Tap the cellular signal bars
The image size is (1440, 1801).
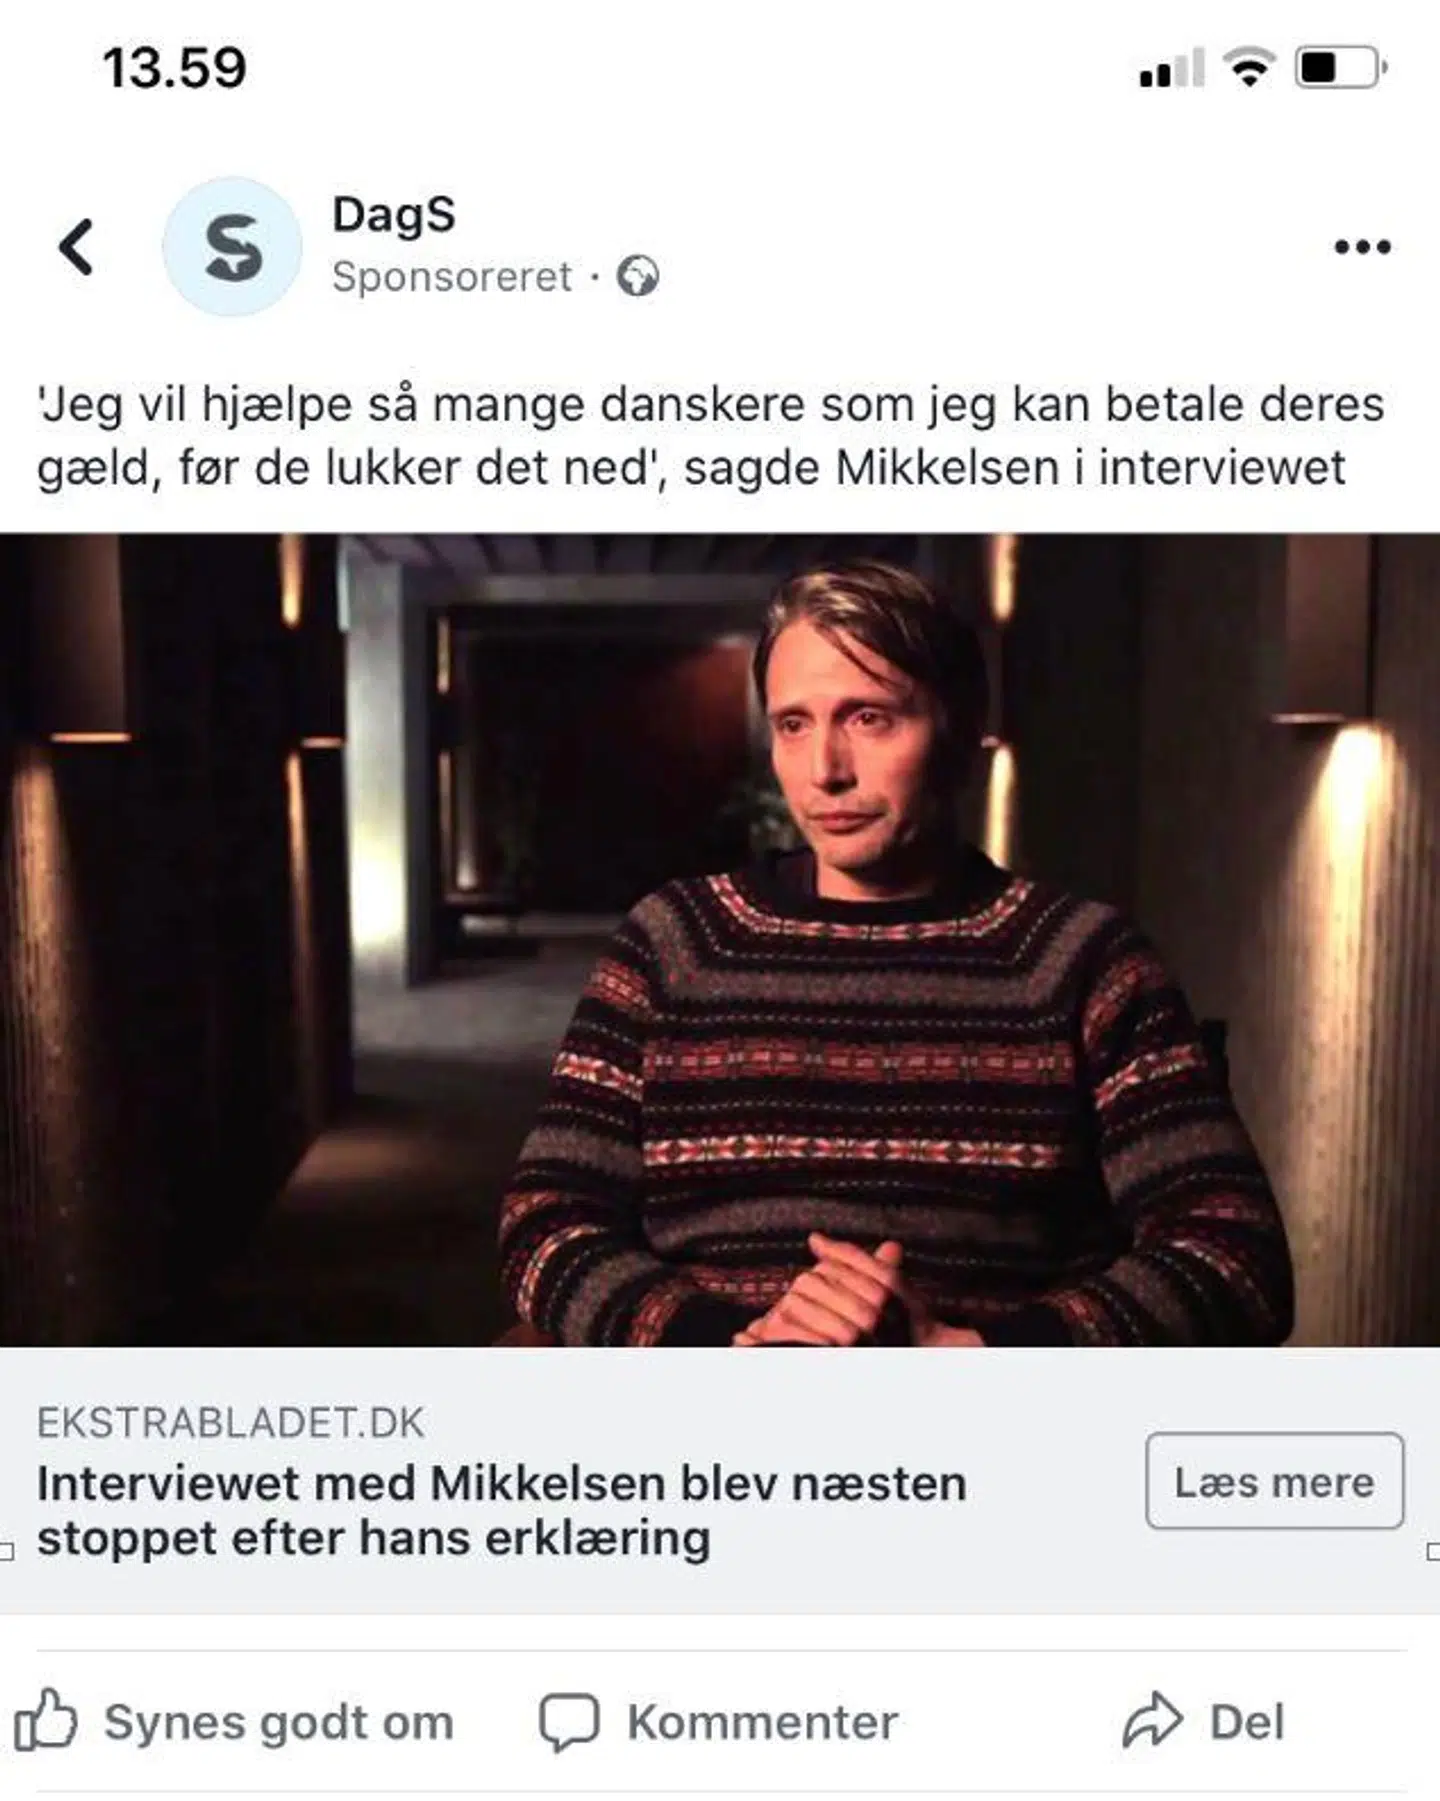[1171, 68]
